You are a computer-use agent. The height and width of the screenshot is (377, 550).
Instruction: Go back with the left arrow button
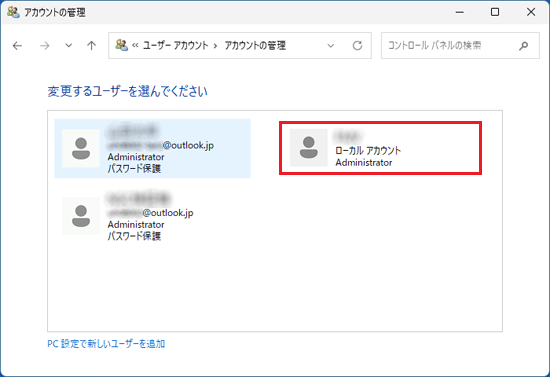coord(17,46)
